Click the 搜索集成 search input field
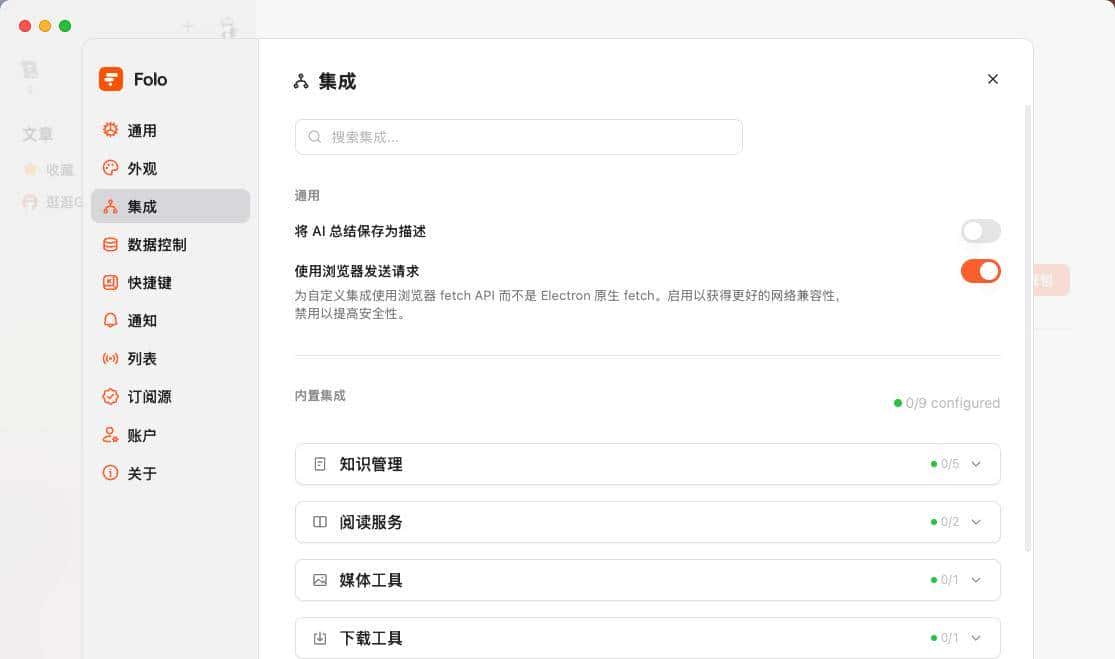Image resolution: width=1115 pixels, height=659 pixels. pyautogui.click(x=518, y=137)
